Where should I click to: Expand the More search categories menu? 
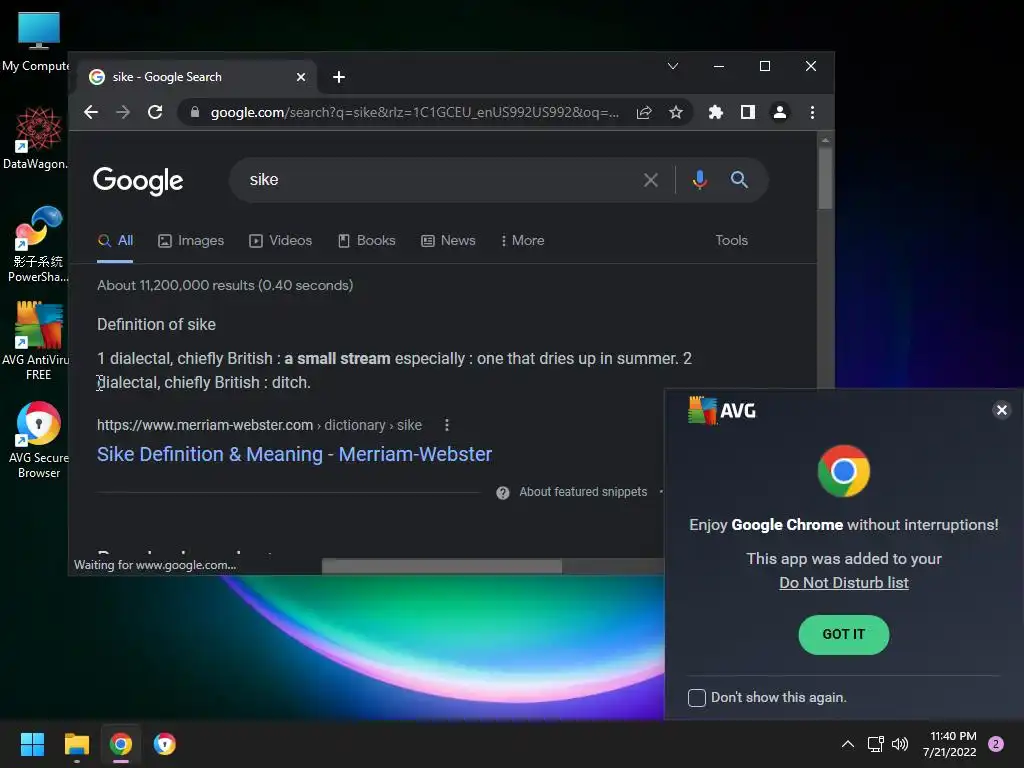click(x=522, y=240)
